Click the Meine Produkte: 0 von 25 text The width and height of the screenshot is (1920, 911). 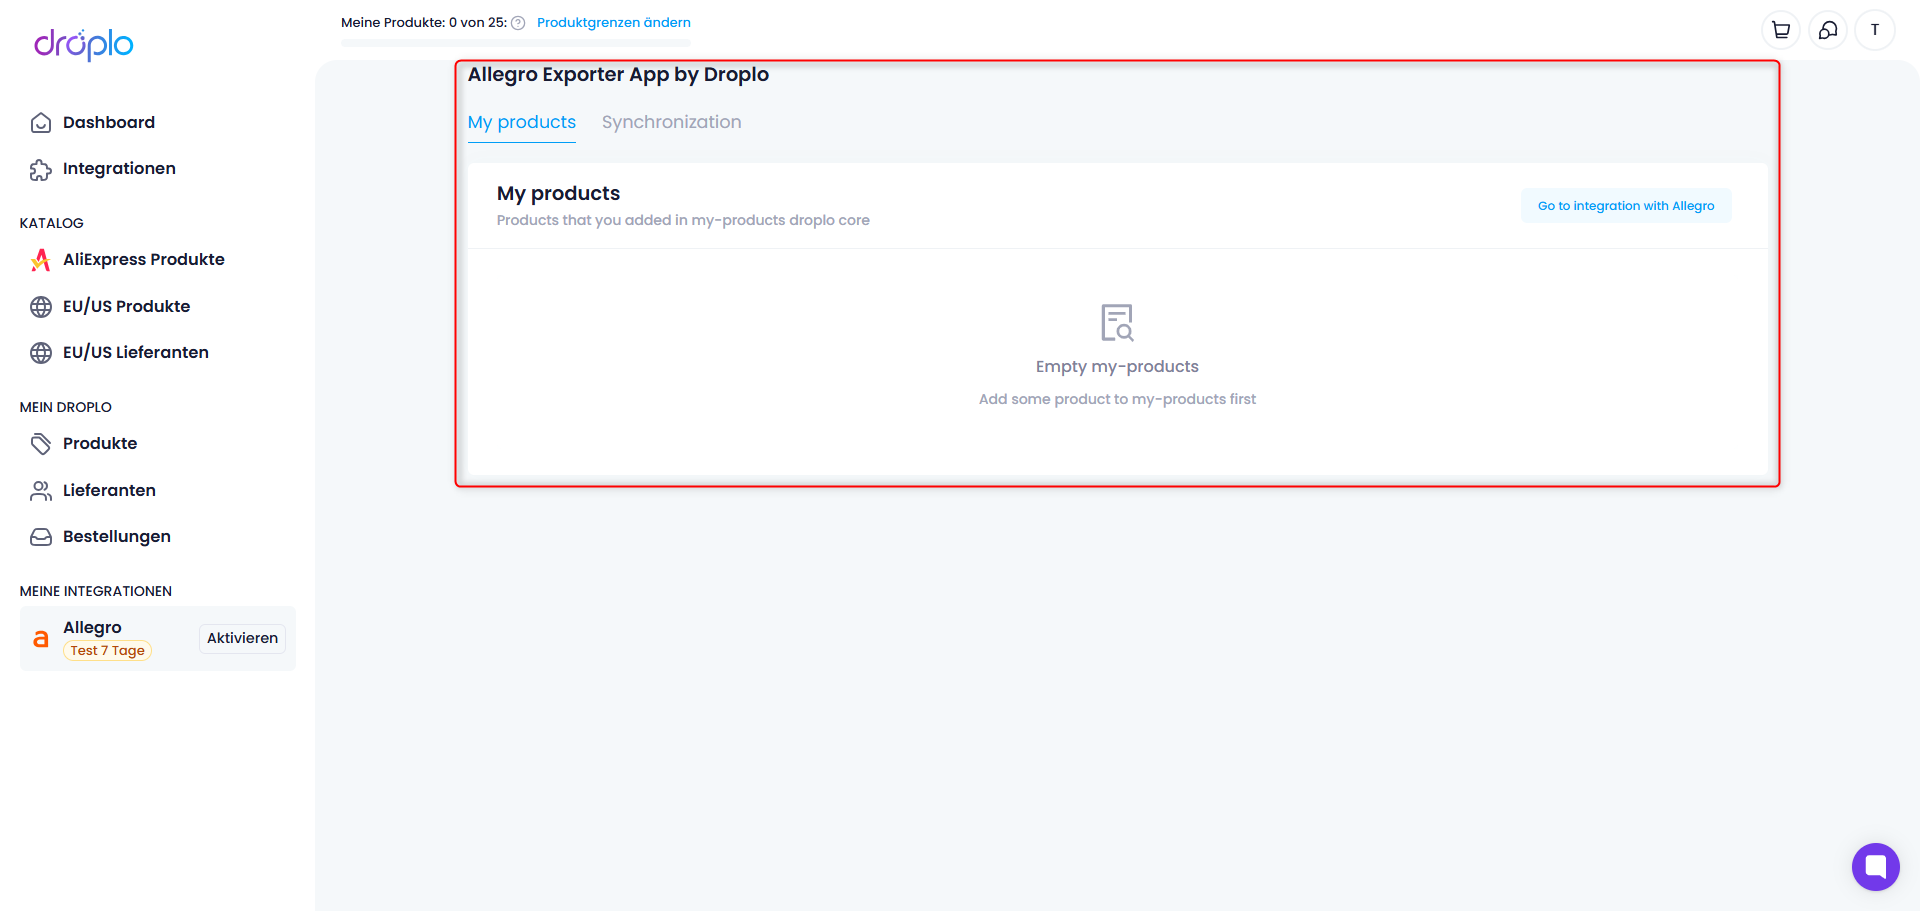point(424,22)
